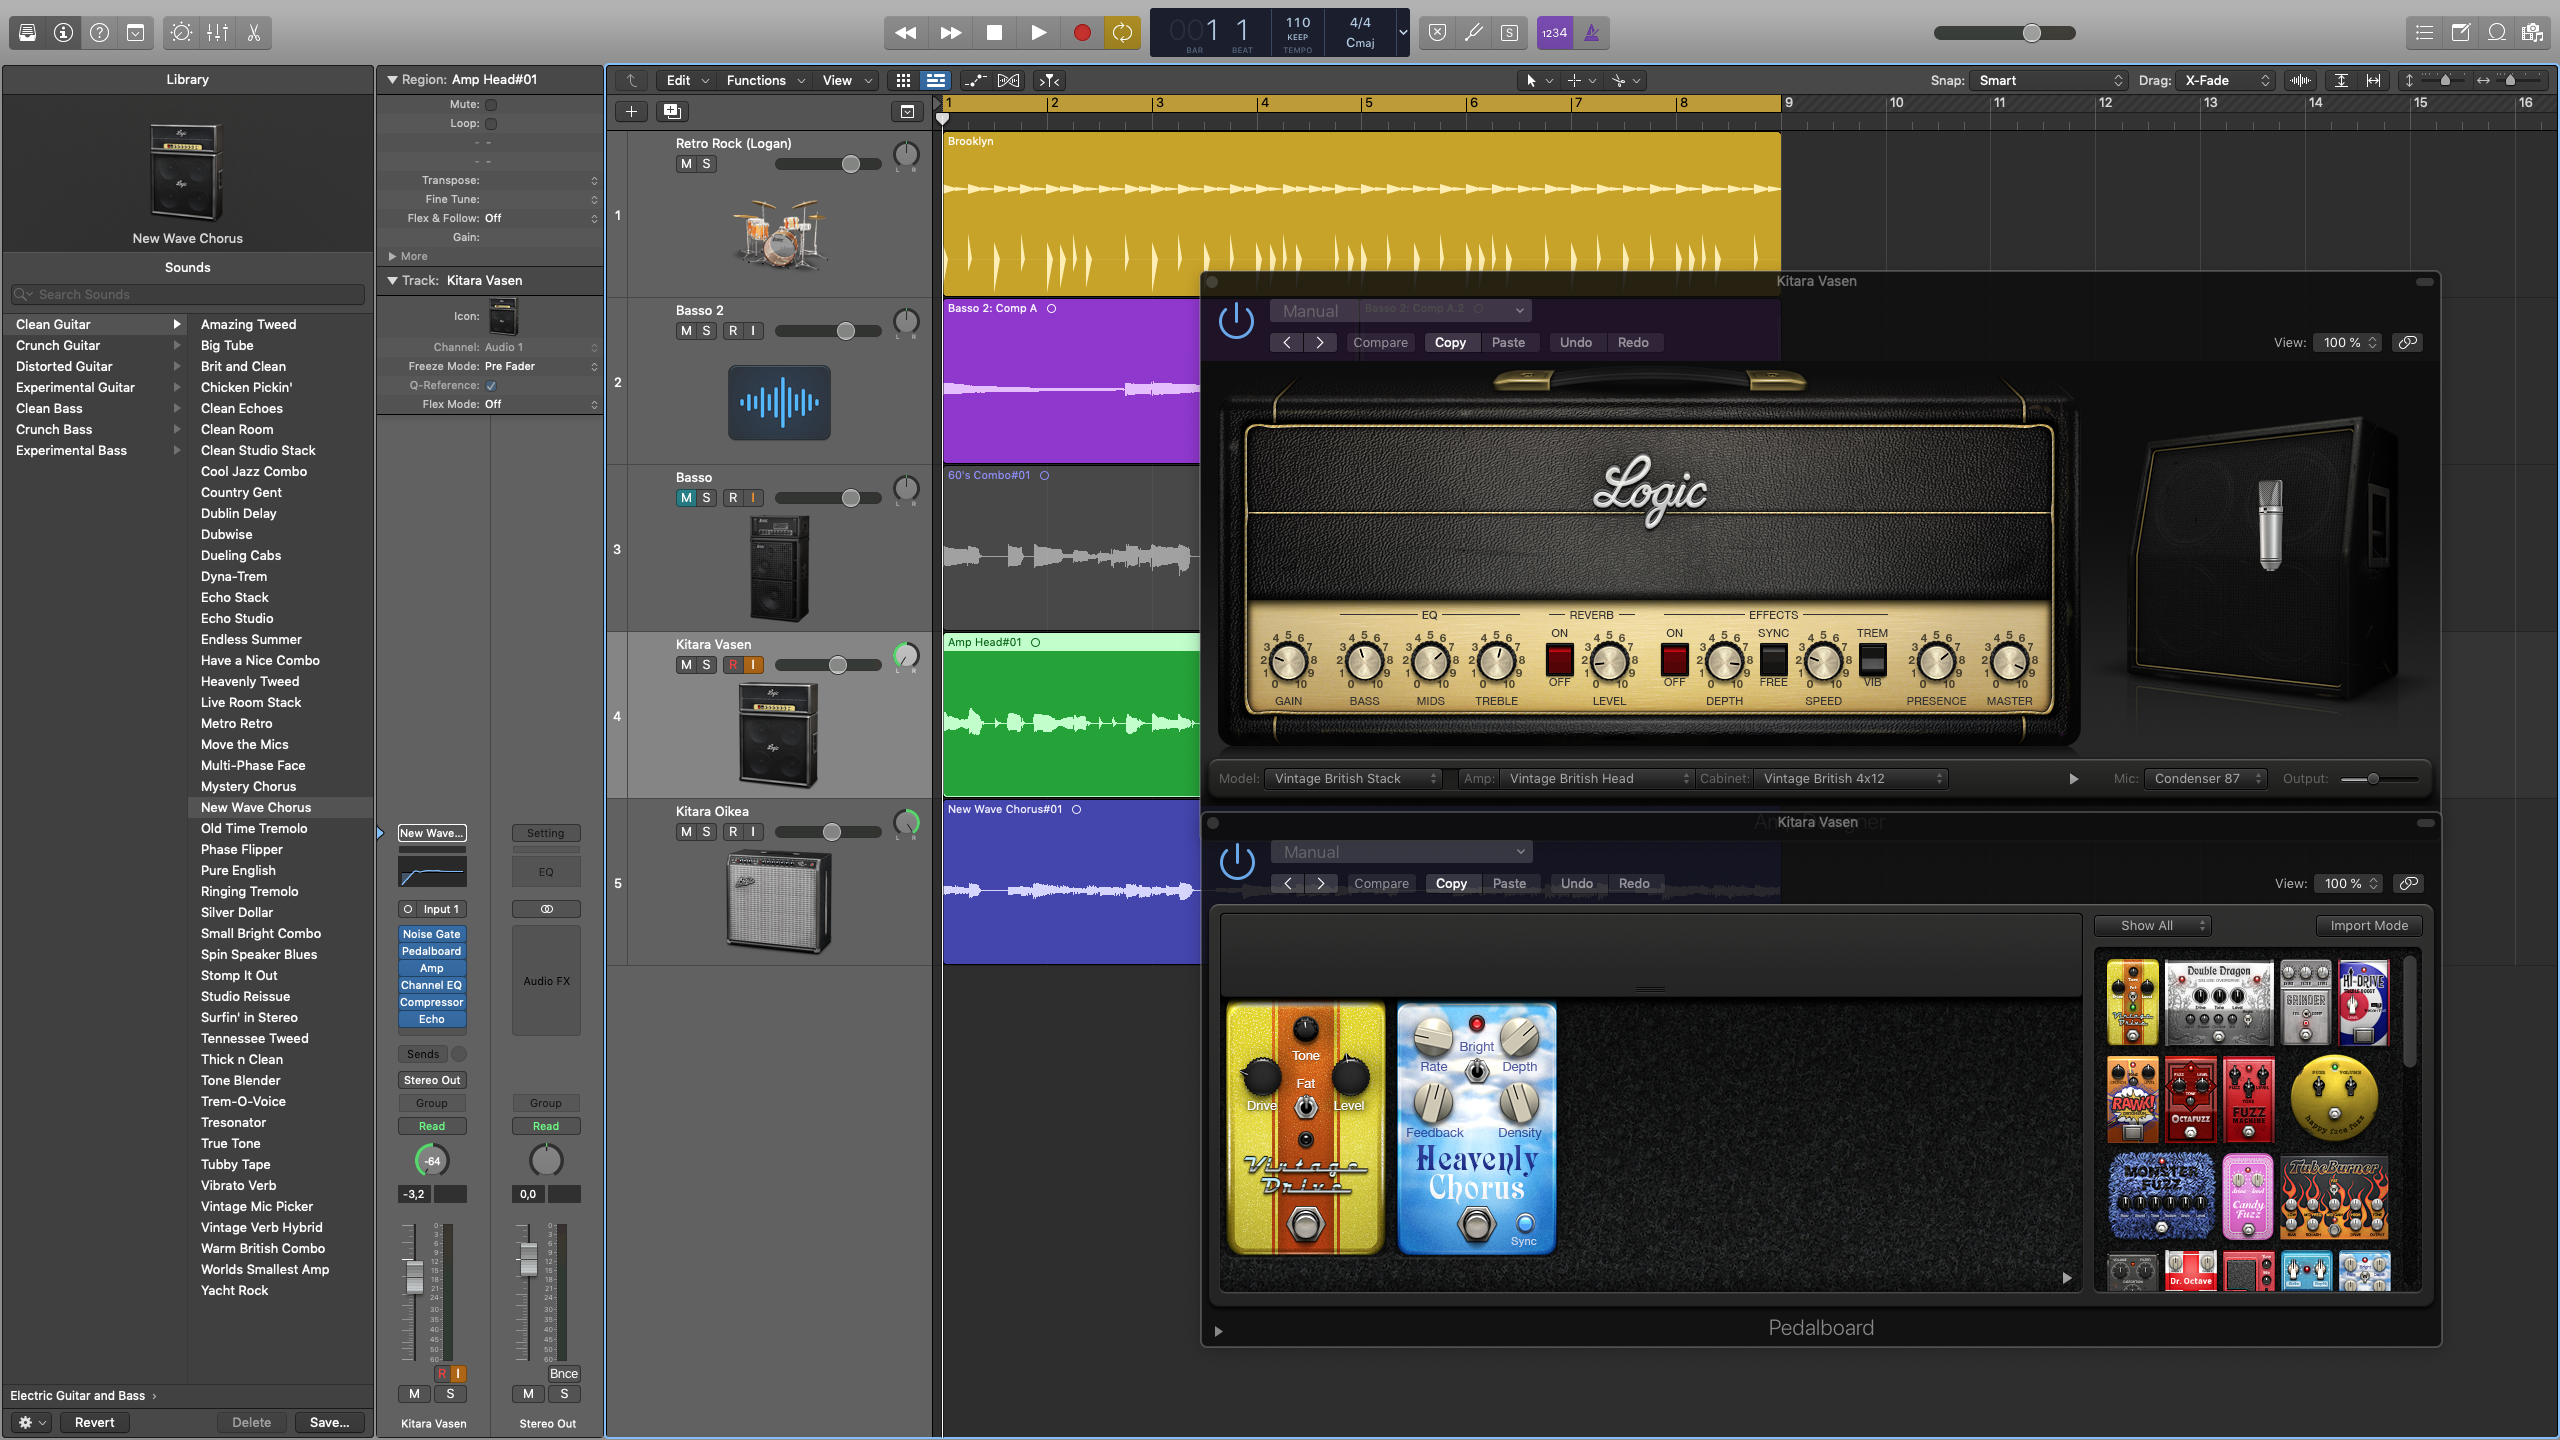Select Clean Bass category in Library

click(x=96, y=409)
